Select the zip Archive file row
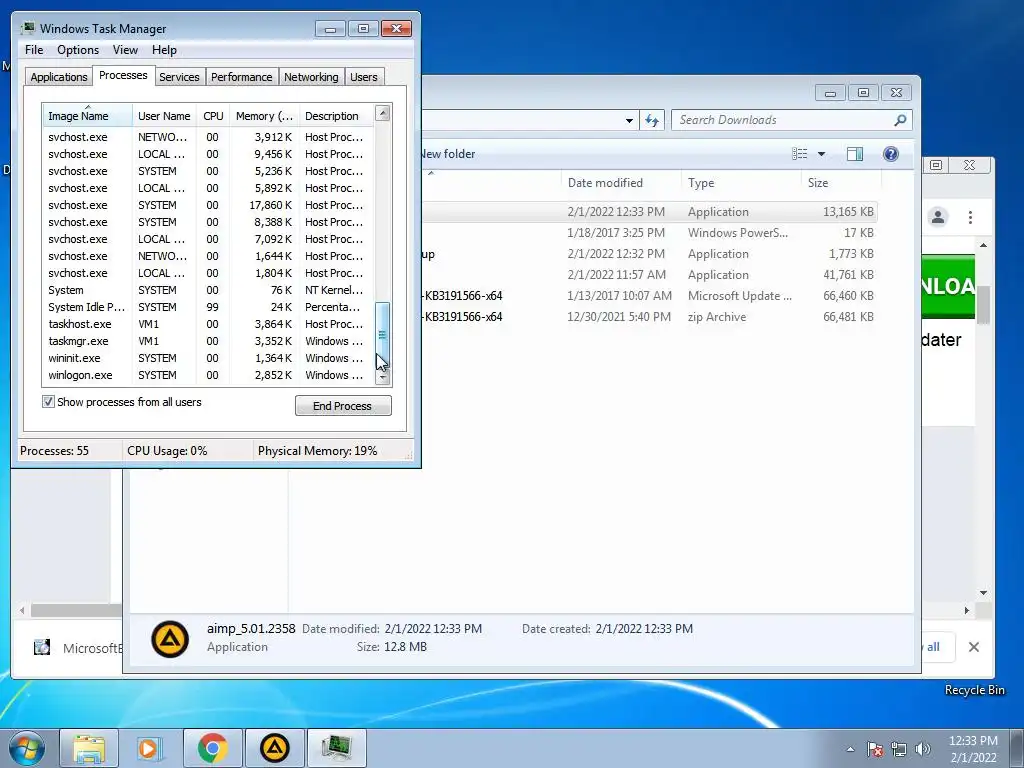The image size is (1024, 768). coord(648,317)
